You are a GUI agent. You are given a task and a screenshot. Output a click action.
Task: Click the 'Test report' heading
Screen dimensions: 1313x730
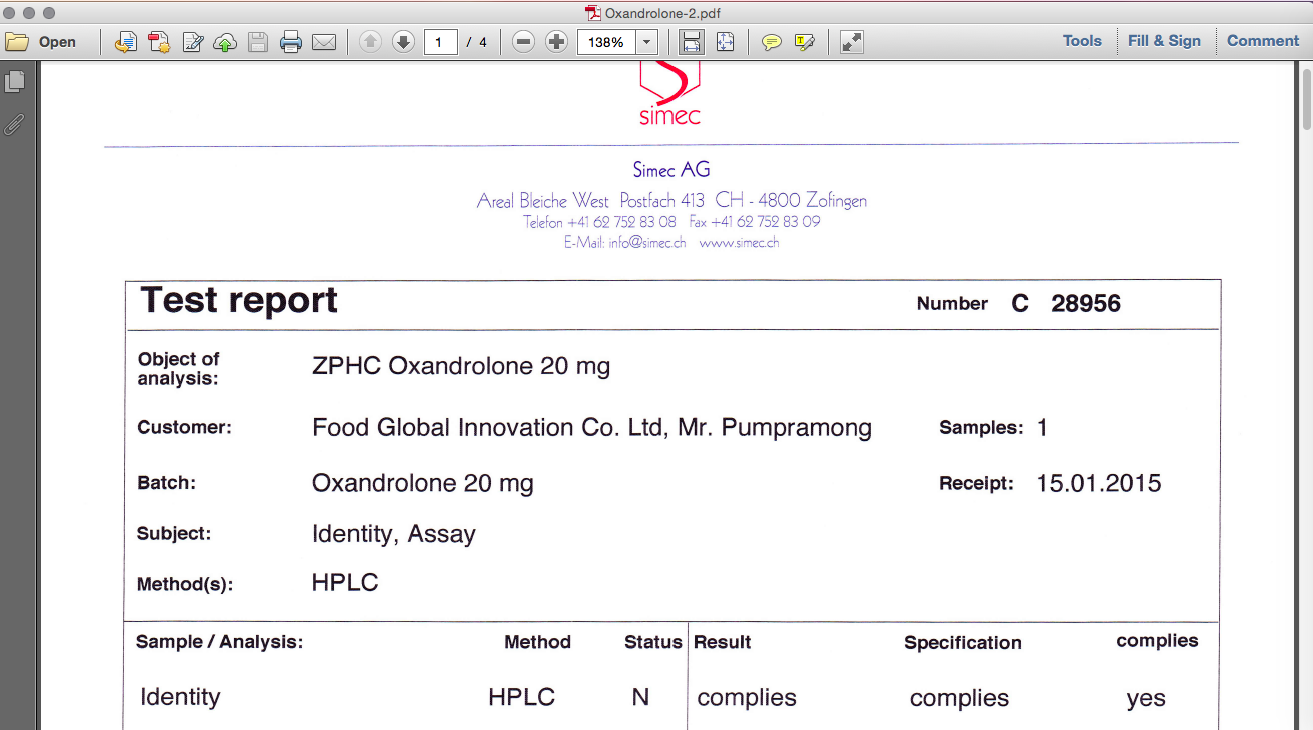coord(239,300)
